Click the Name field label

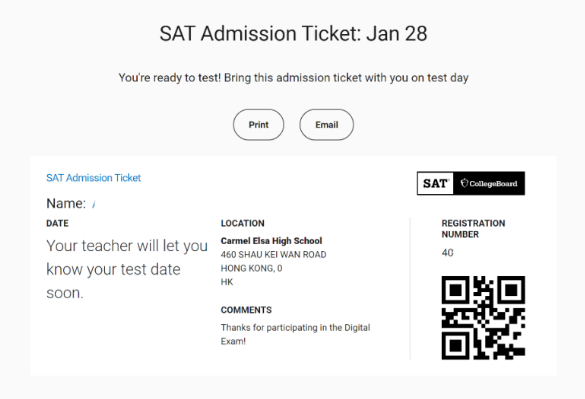pos(66,203)
